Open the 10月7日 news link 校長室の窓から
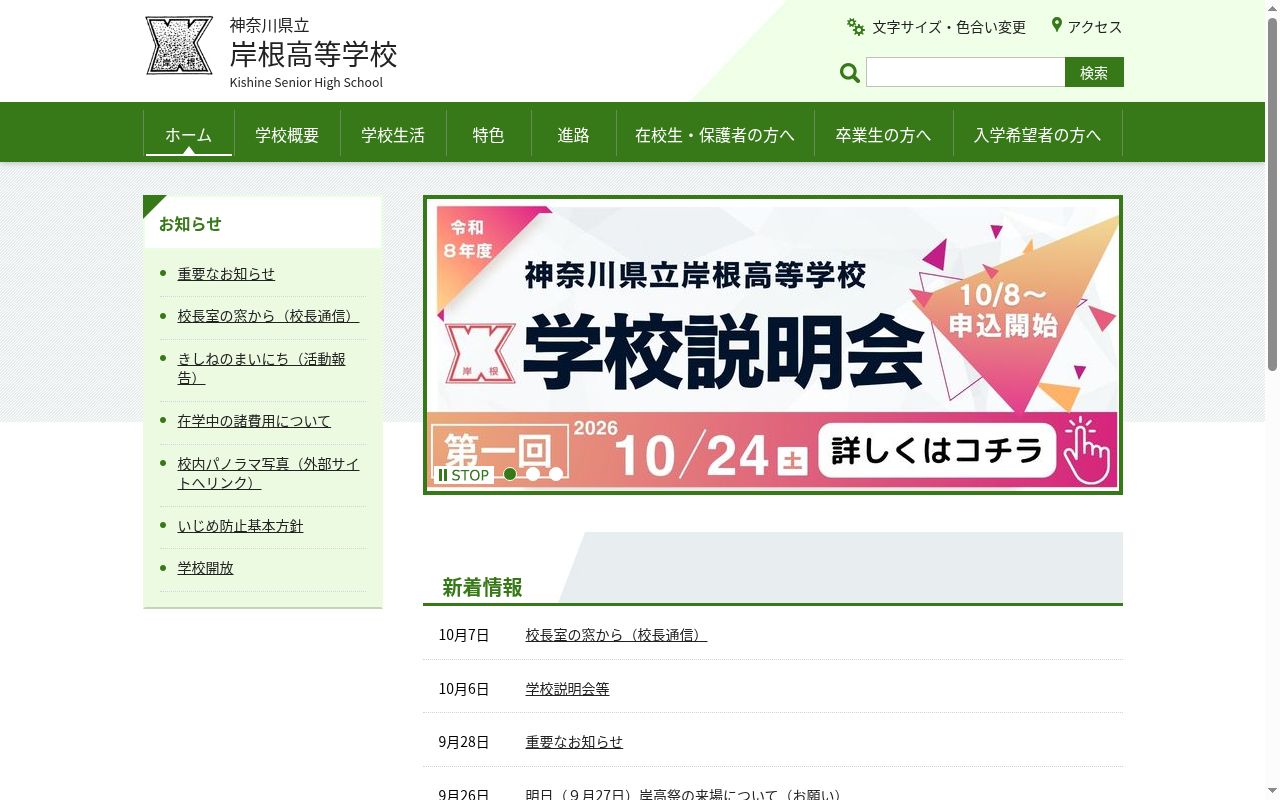Screen dimensions: 1280x800 [x=616, y=635]
